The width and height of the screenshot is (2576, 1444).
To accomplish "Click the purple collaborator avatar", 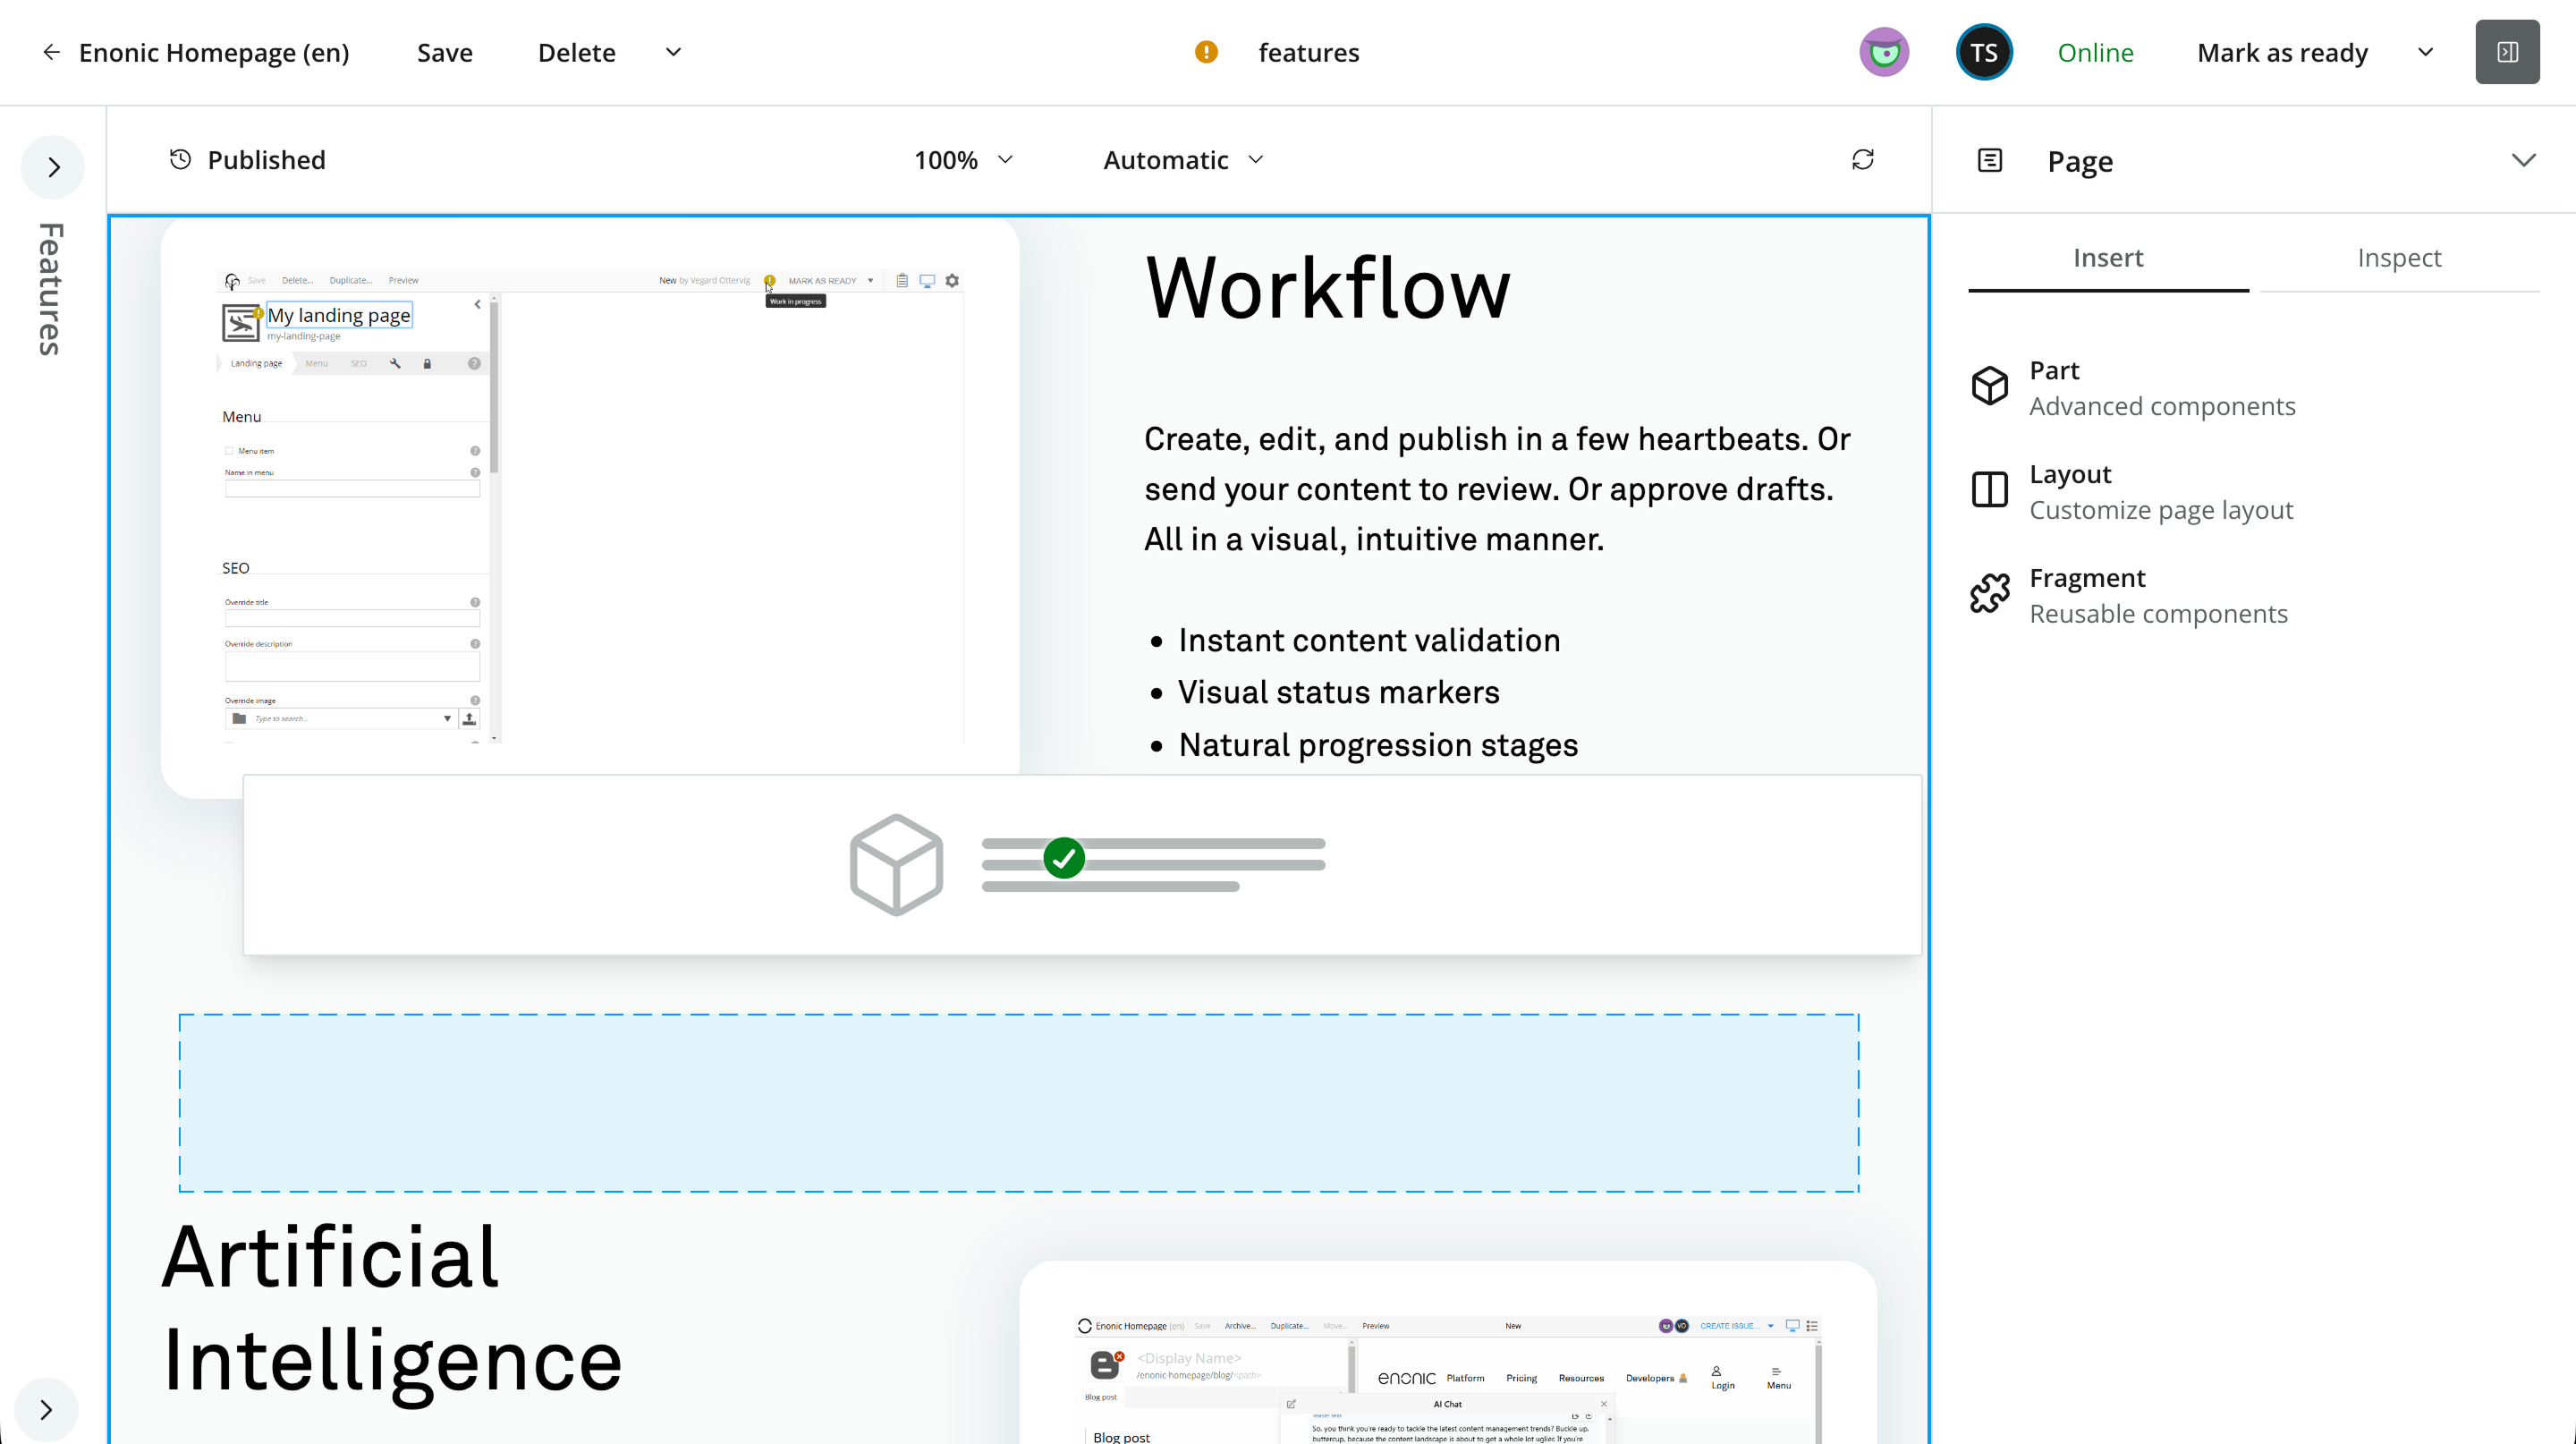I will [1884, 52].
